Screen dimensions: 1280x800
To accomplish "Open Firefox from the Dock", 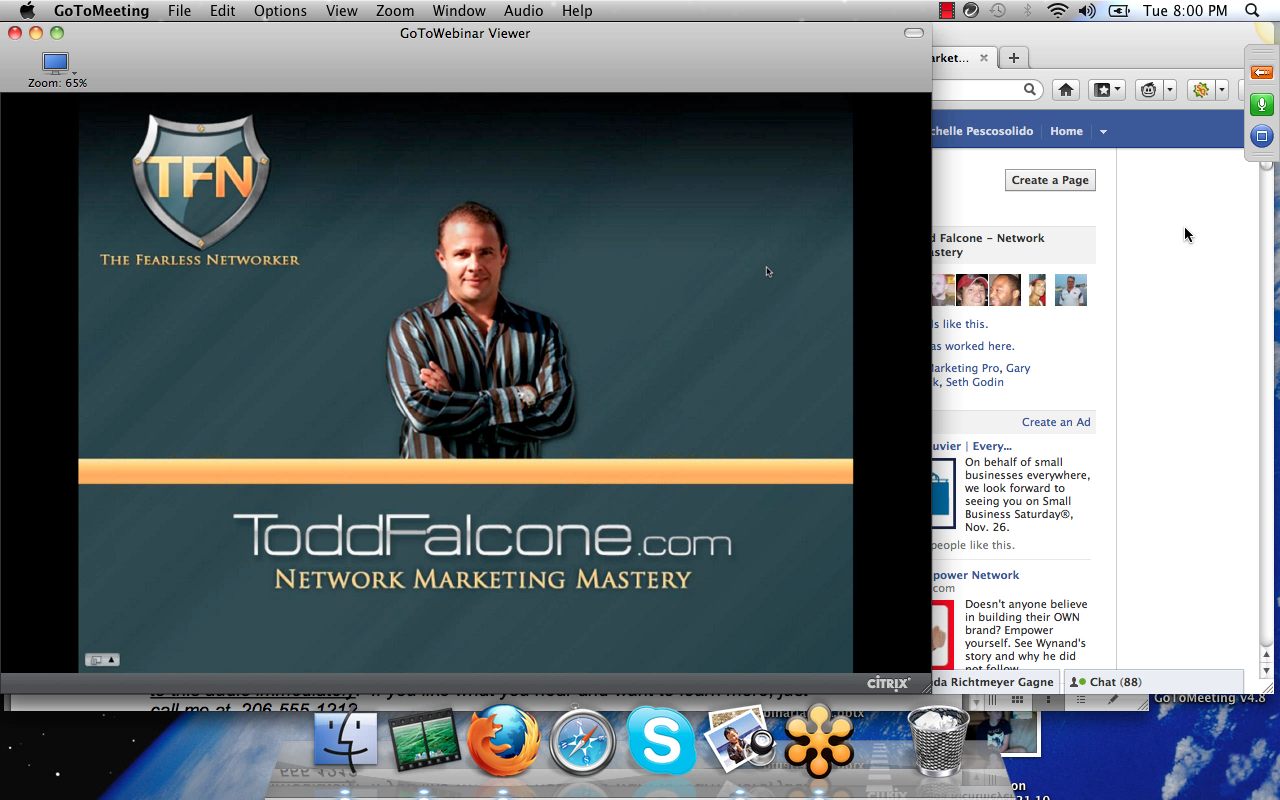I will [x=503, y=741].
